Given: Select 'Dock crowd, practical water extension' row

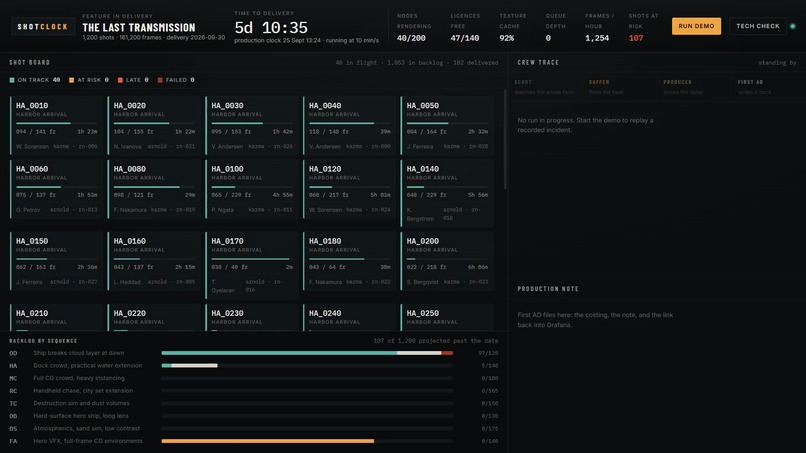Looking at the screenshot, I should [x=253, y=366].
